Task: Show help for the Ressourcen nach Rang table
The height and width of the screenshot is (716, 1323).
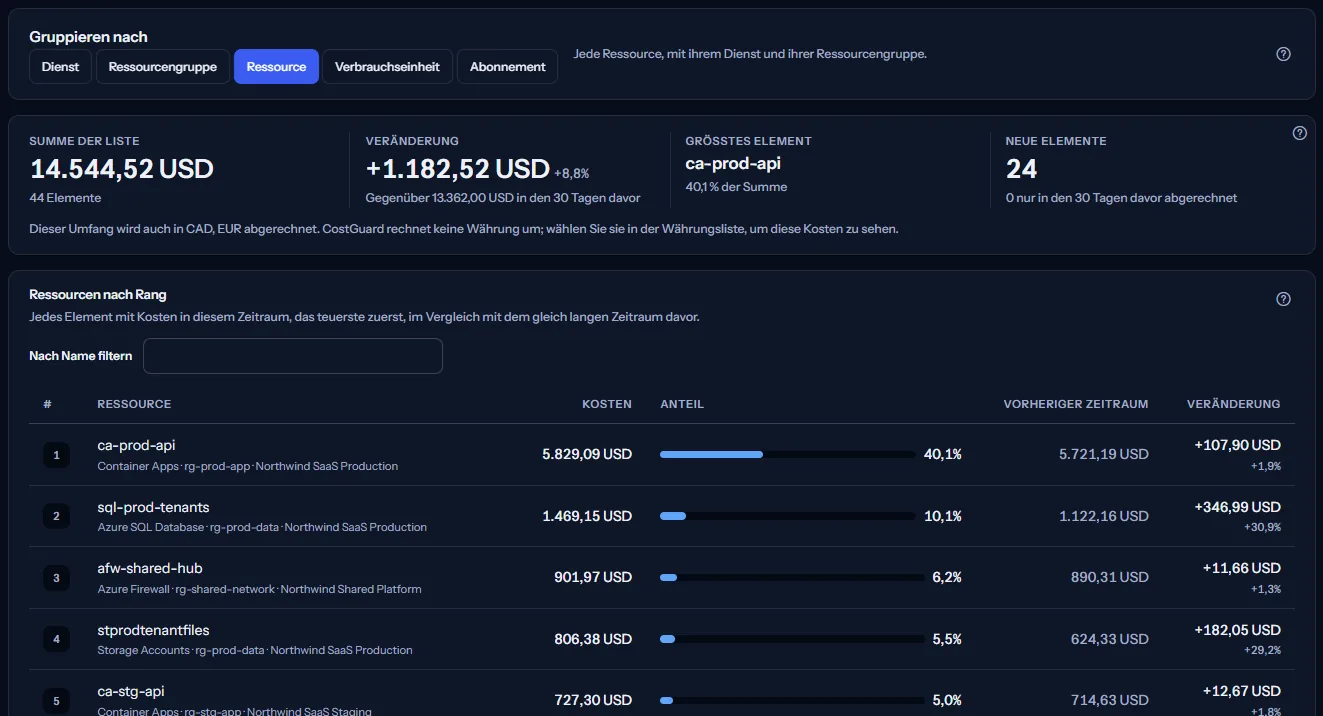Action: (x=1284, y=299)
